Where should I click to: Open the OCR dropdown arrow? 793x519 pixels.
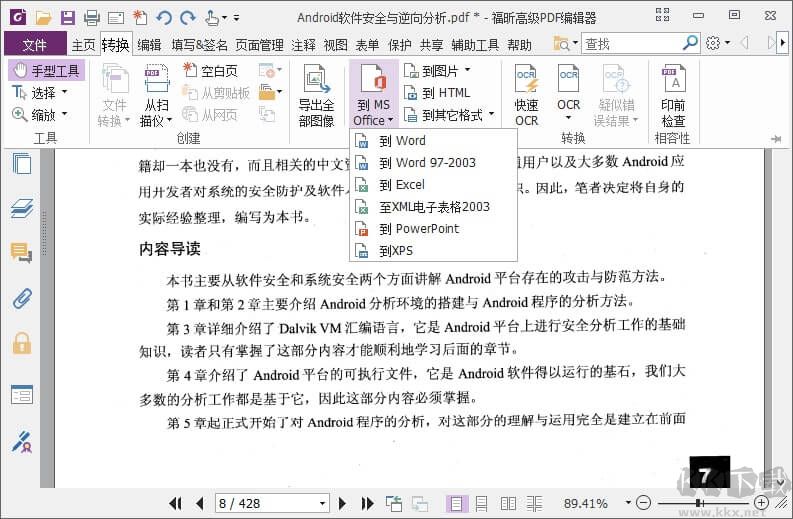click(568, 118)
